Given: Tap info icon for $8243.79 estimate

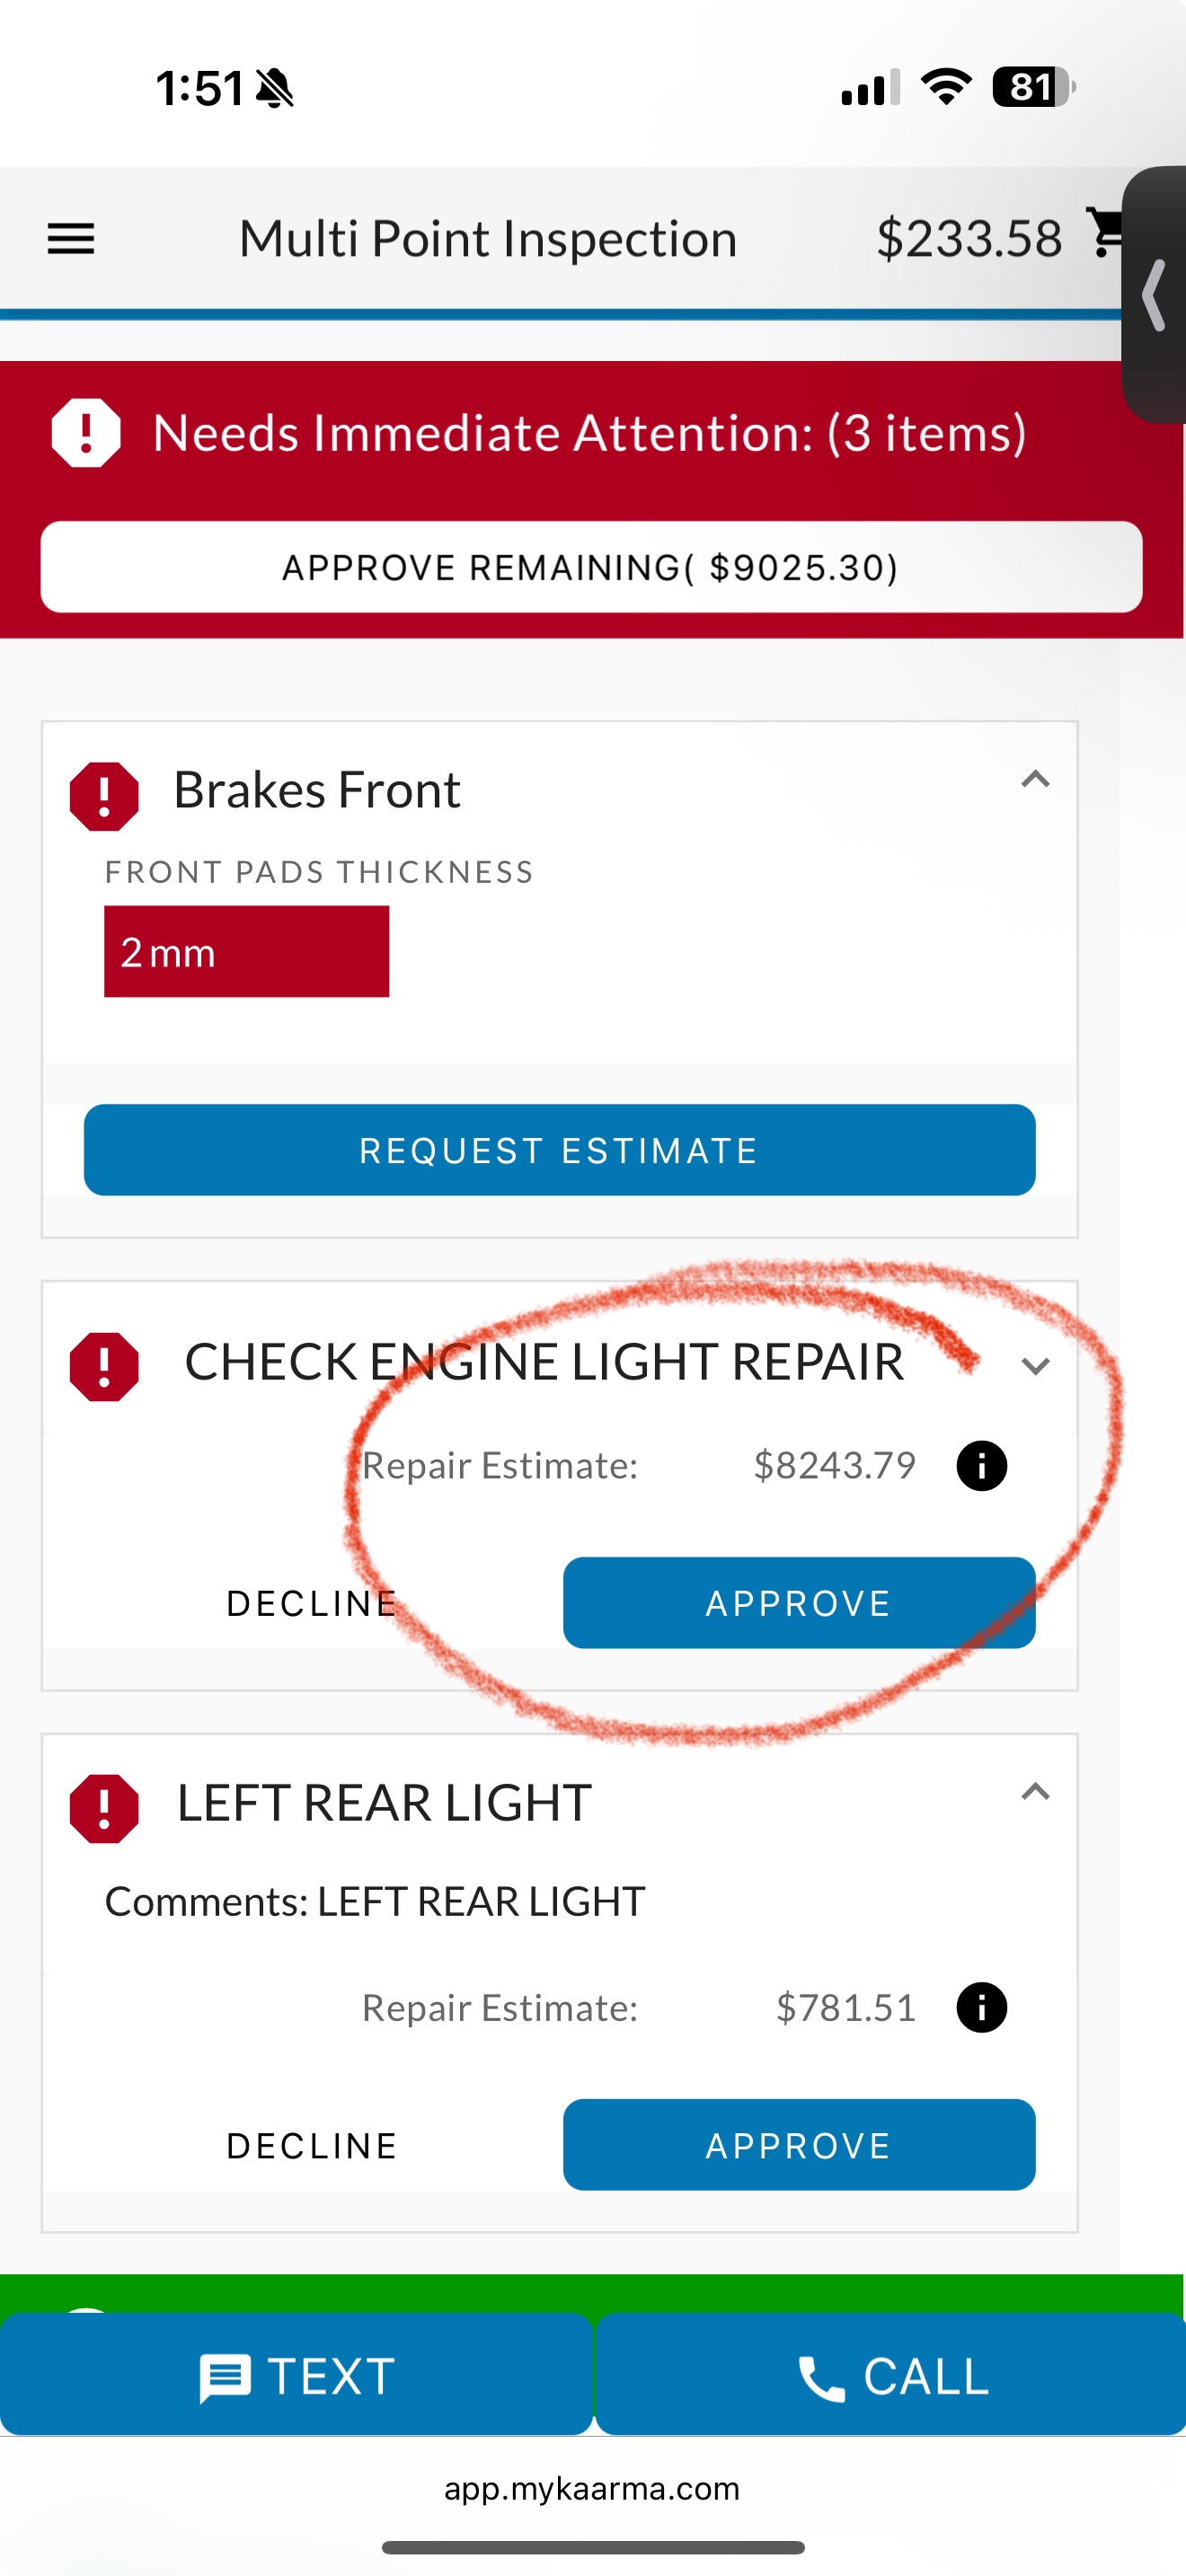Looking at the screenshot, I should [x=981, y=1466].
